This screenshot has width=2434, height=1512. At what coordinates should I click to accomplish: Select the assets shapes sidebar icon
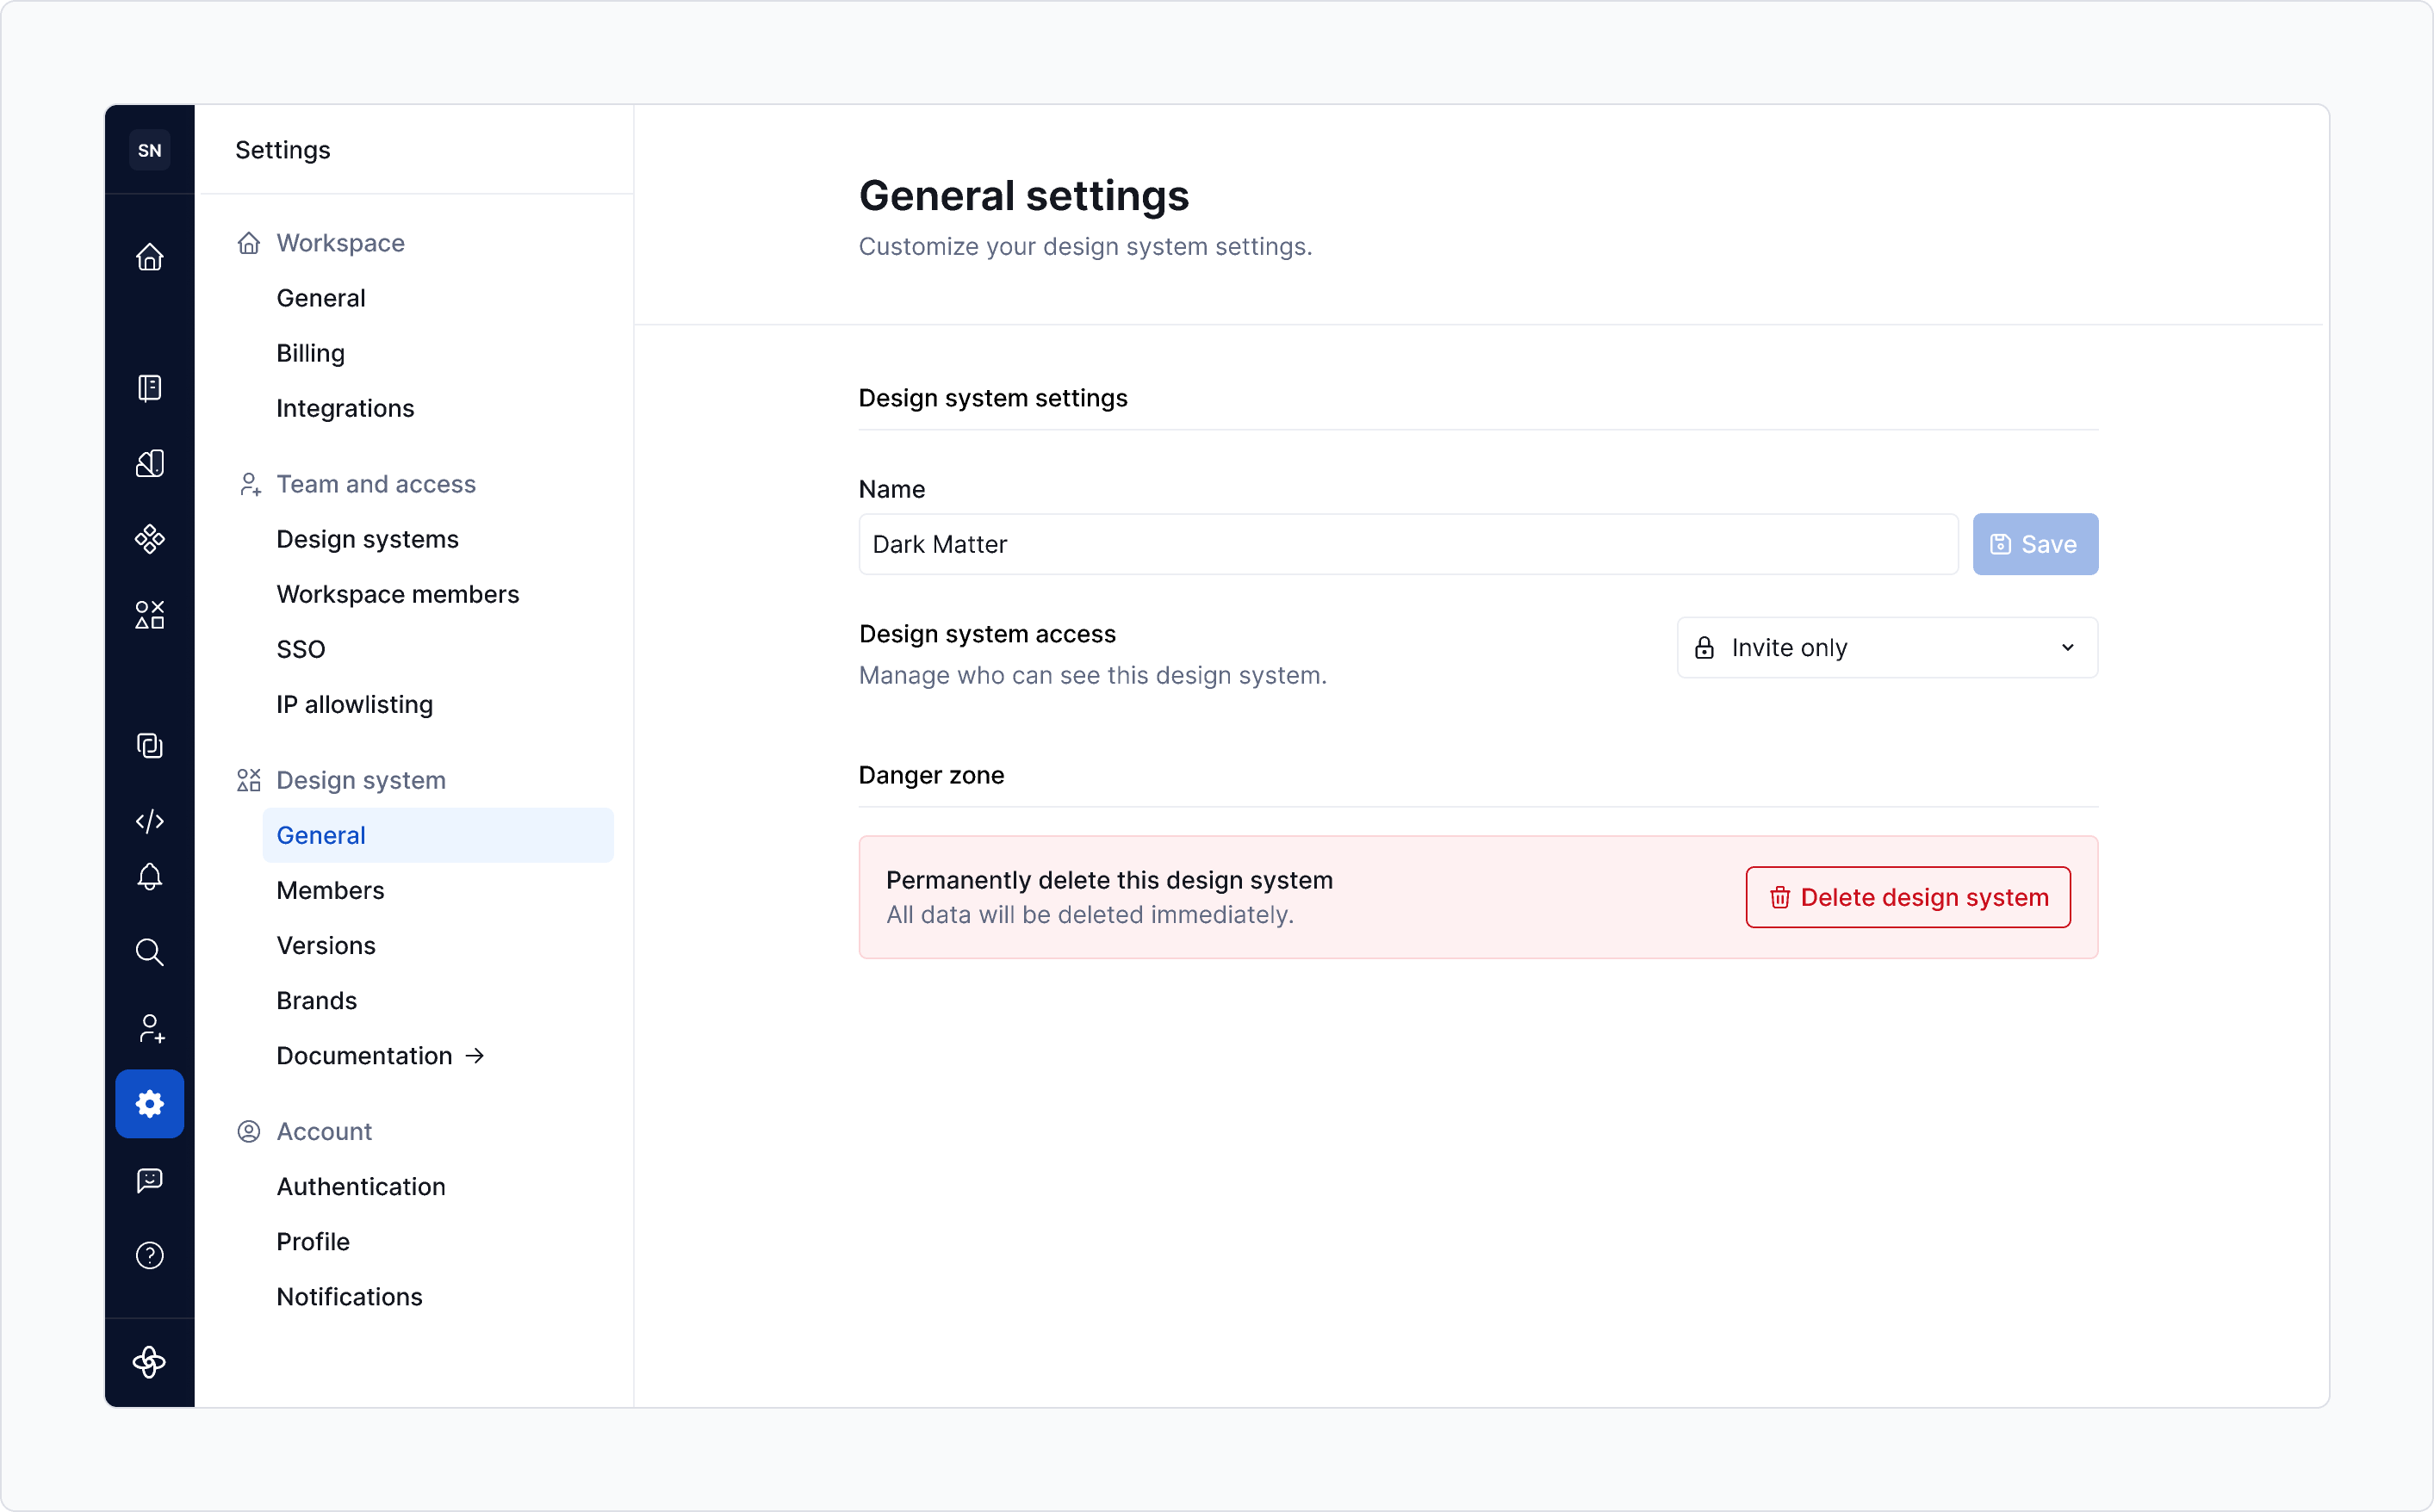(x=150, y=614)
